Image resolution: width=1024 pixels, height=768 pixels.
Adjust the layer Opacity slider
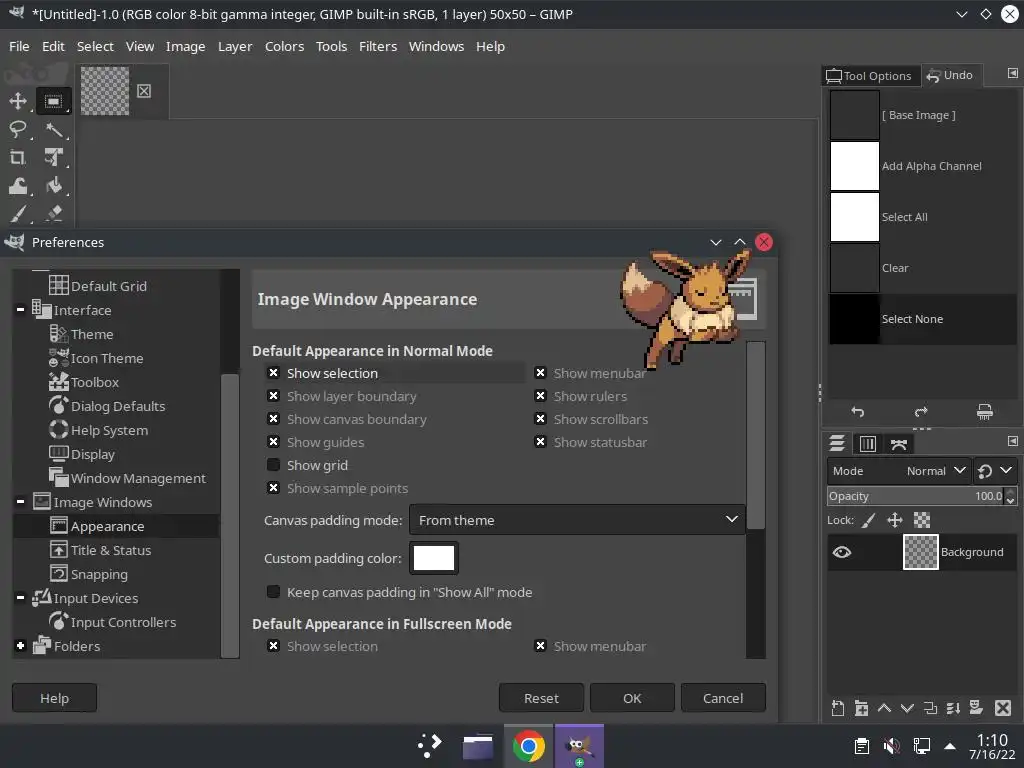coord(916,496)
